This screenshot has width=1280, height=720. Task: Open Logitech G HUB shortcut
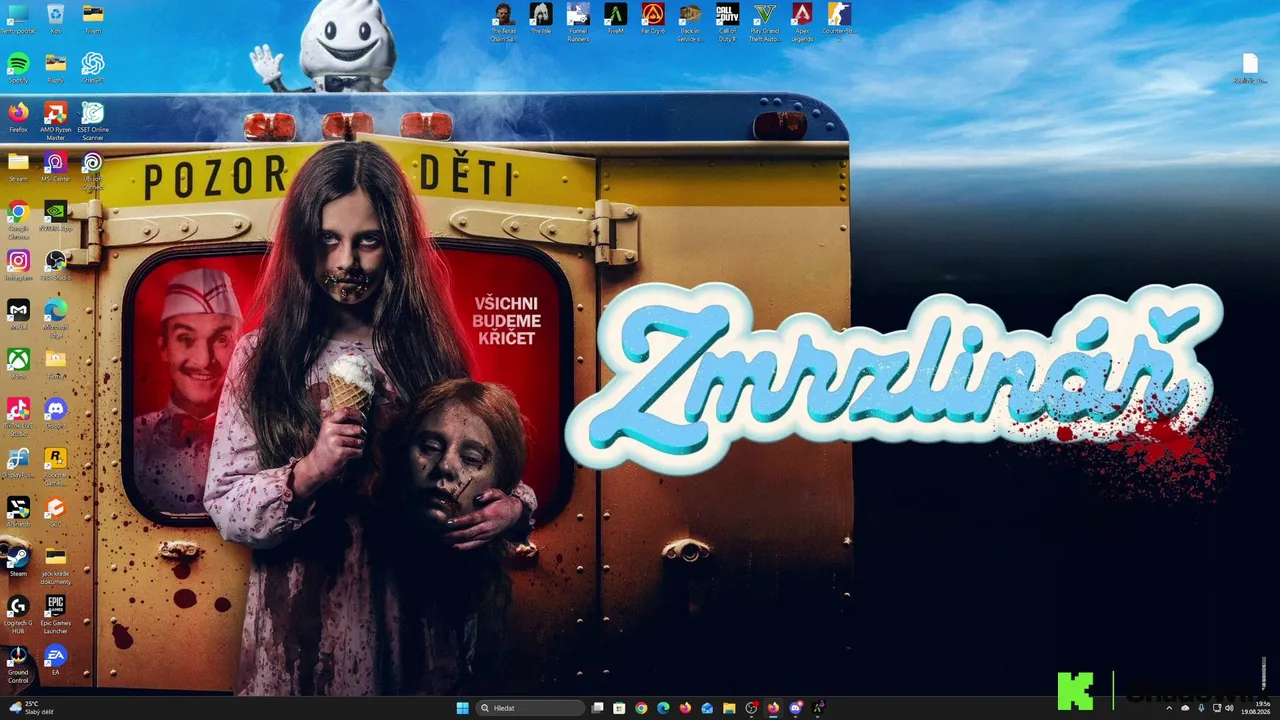pos(18,614)
